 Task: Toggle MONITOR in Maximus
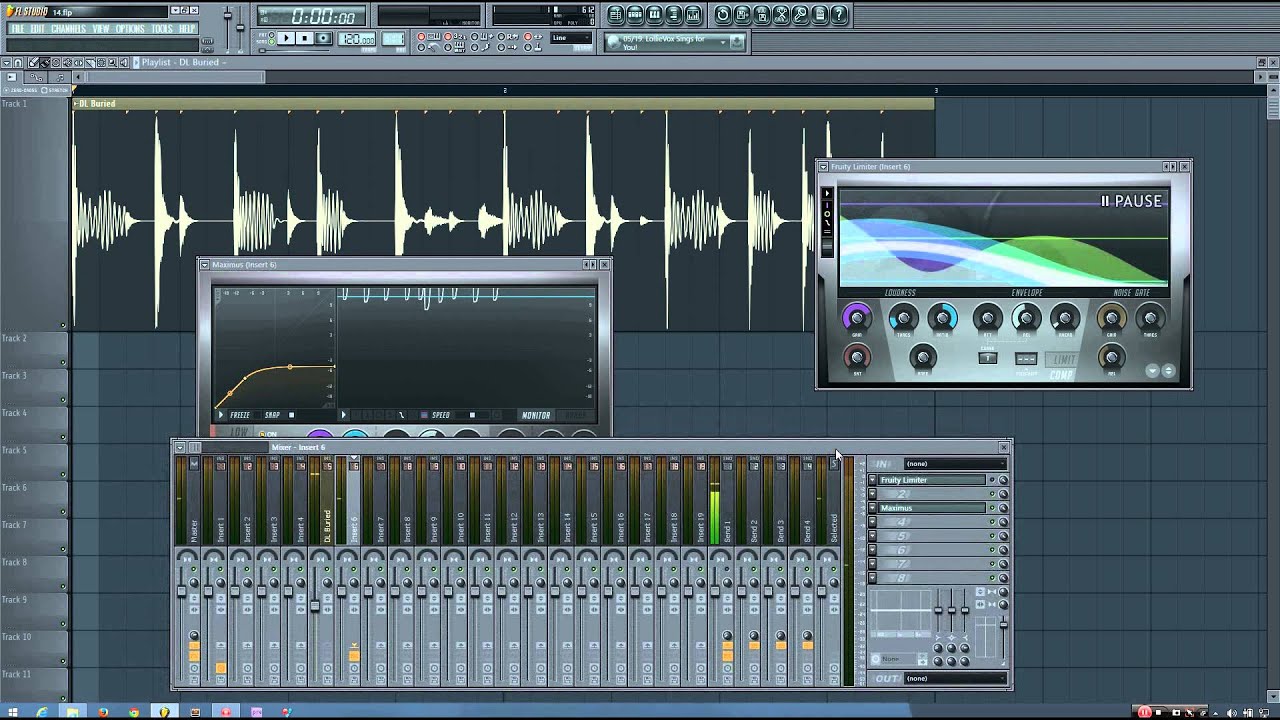click(536, 415)
